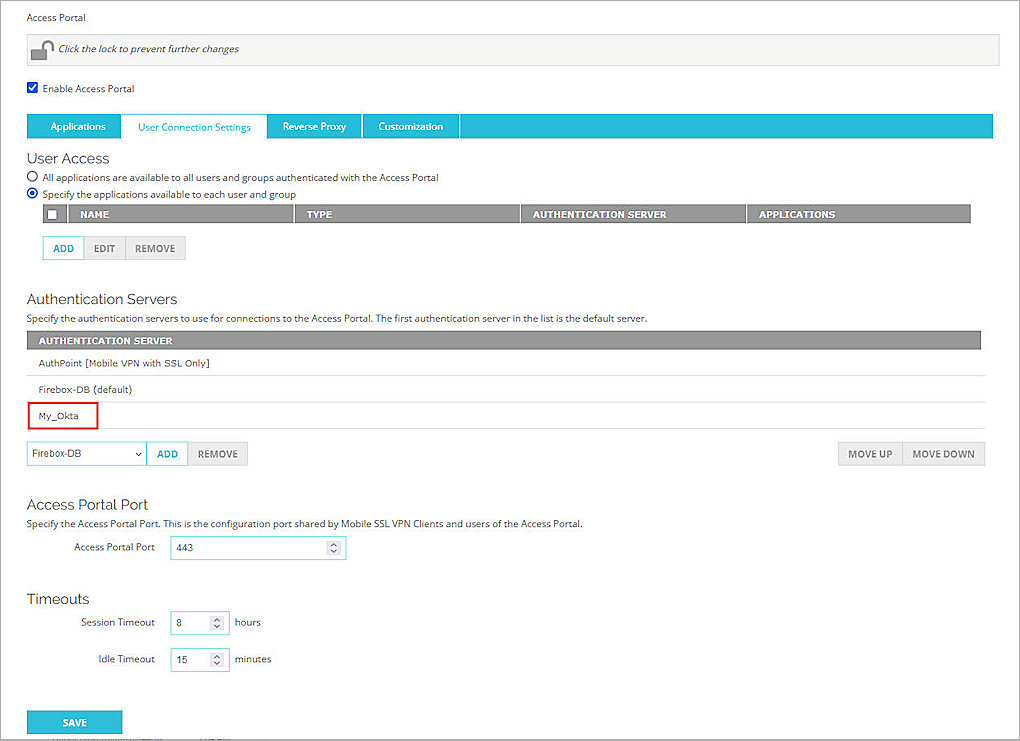Click the Access Portal Port stepper up arrow

point(333,543)
